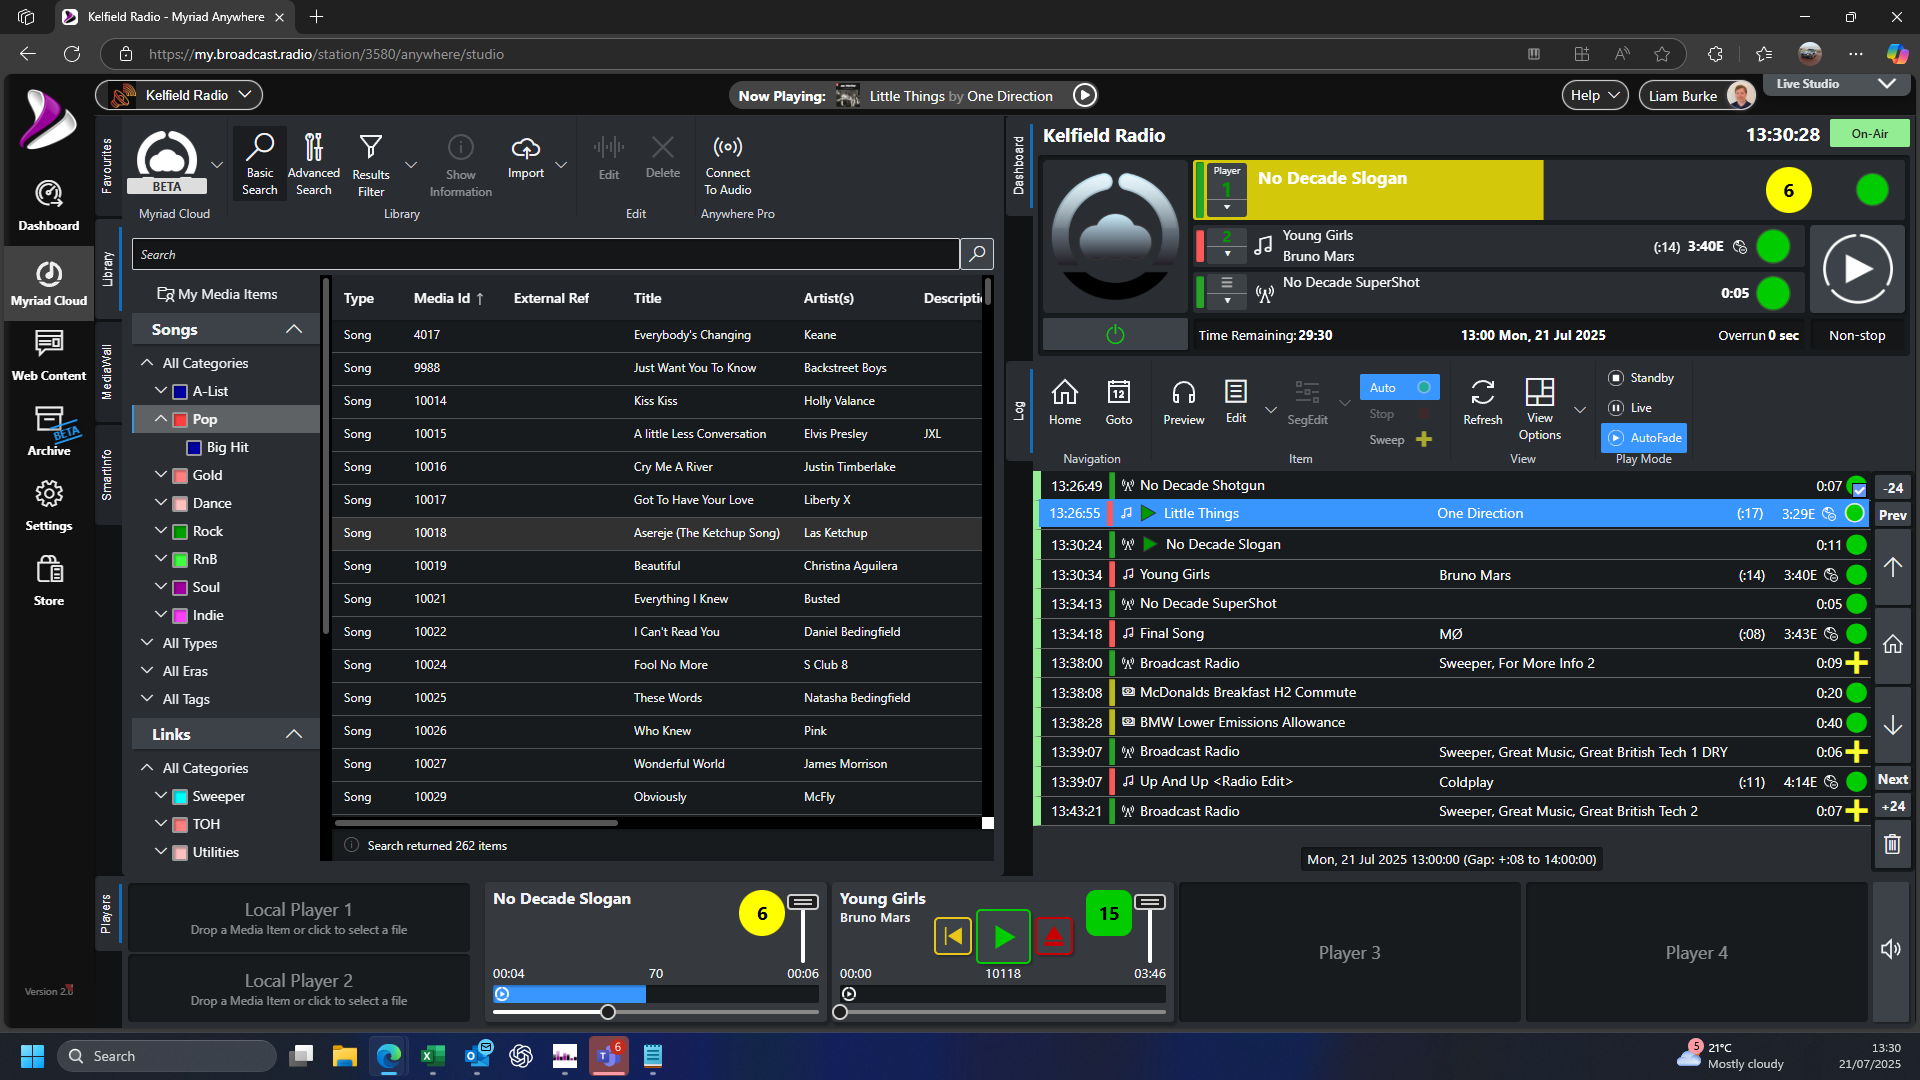
Task: Click the library Search input field
Action: (545, 254)
